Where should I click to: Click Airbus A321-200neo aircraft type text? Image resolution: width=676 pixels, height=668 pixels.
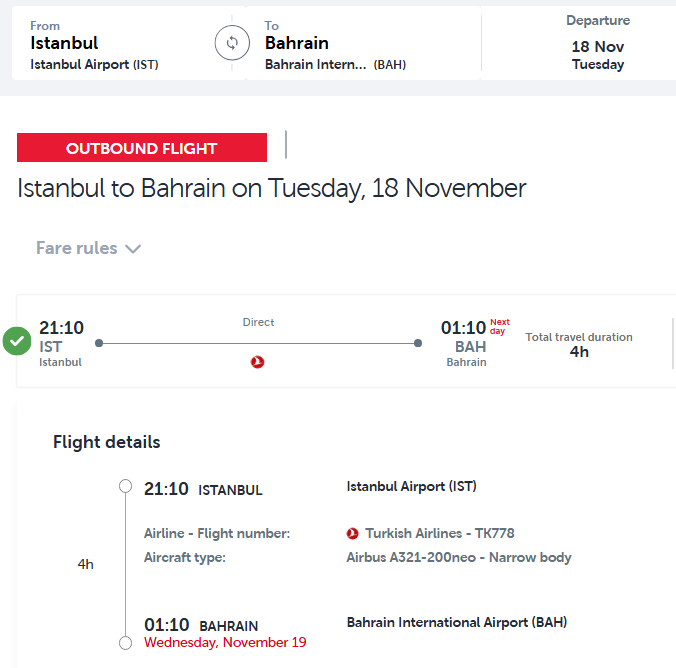coord(459,557)
